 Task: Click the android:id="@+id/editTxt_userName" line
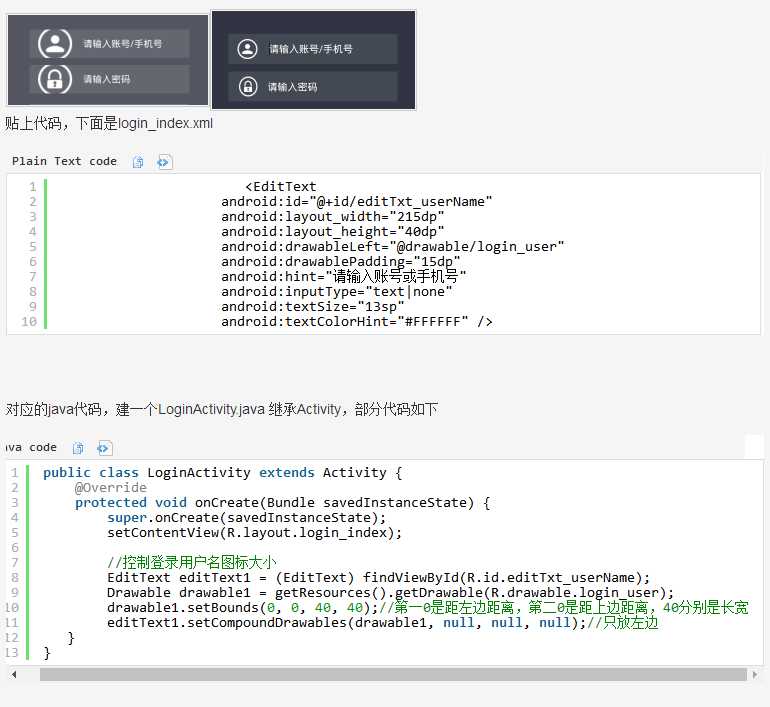coord(357,201)
